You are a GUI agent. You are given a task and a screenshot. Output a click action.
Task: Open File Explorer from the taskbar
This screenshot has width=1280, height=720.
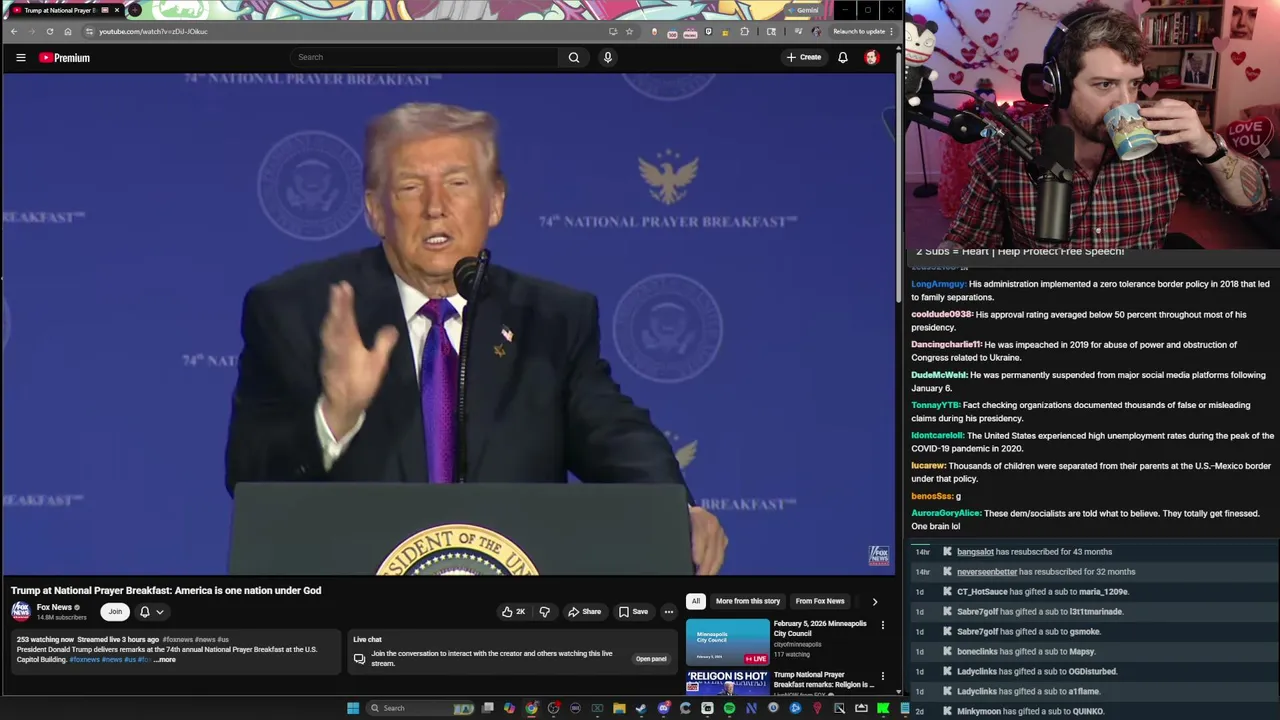point(619,708)
